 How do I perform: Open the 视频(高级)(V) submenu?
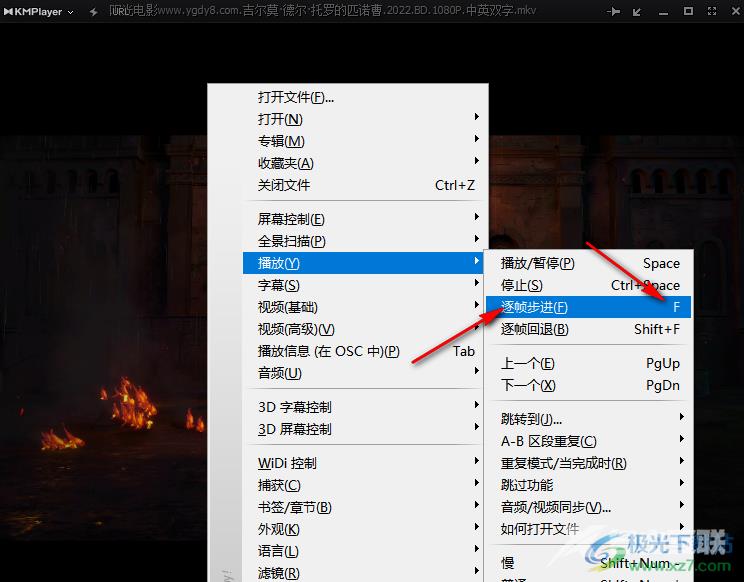[365, 329]
